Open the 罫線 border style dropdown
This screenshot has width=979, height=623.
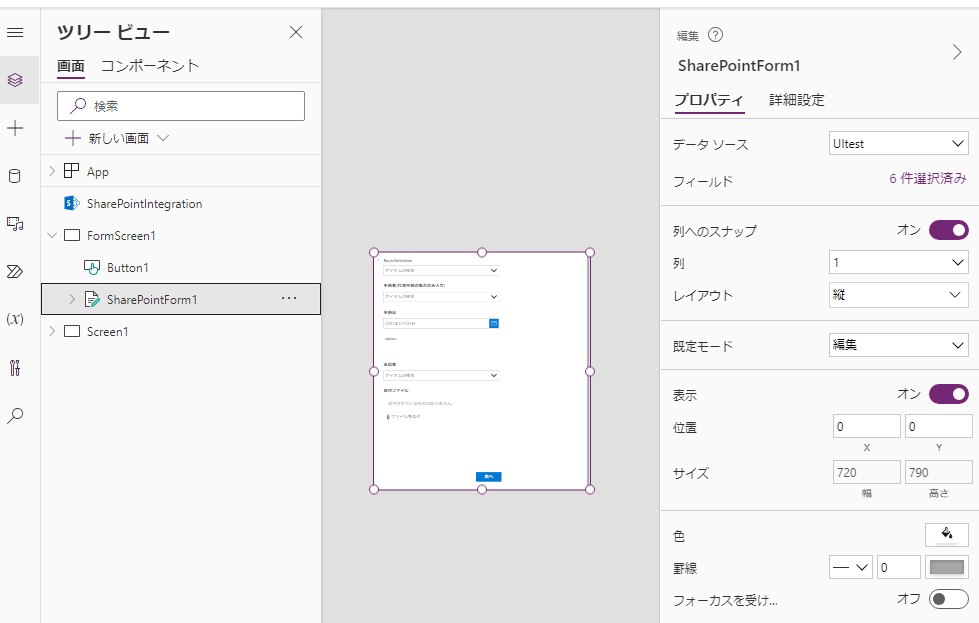click(x=851, y=567)
